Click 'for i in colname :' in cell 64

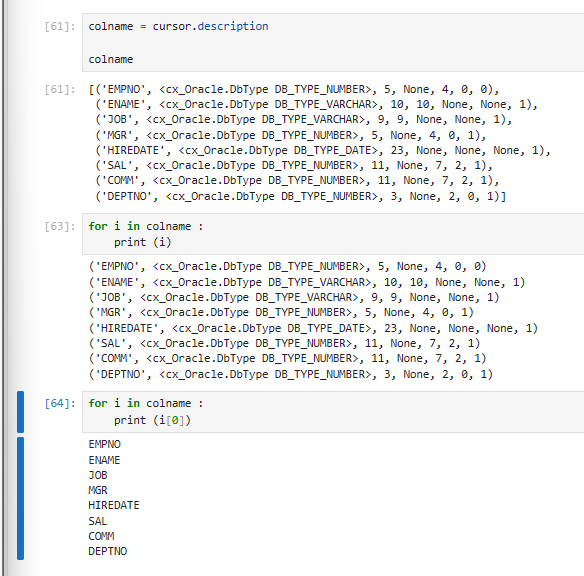click(146, 403)
